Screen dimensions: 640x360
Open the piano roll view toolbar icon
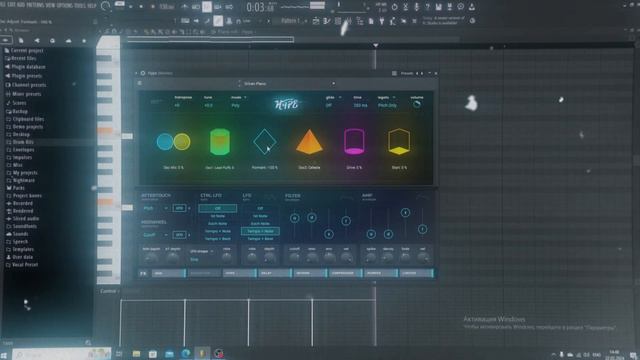click(x=327, y=21)
